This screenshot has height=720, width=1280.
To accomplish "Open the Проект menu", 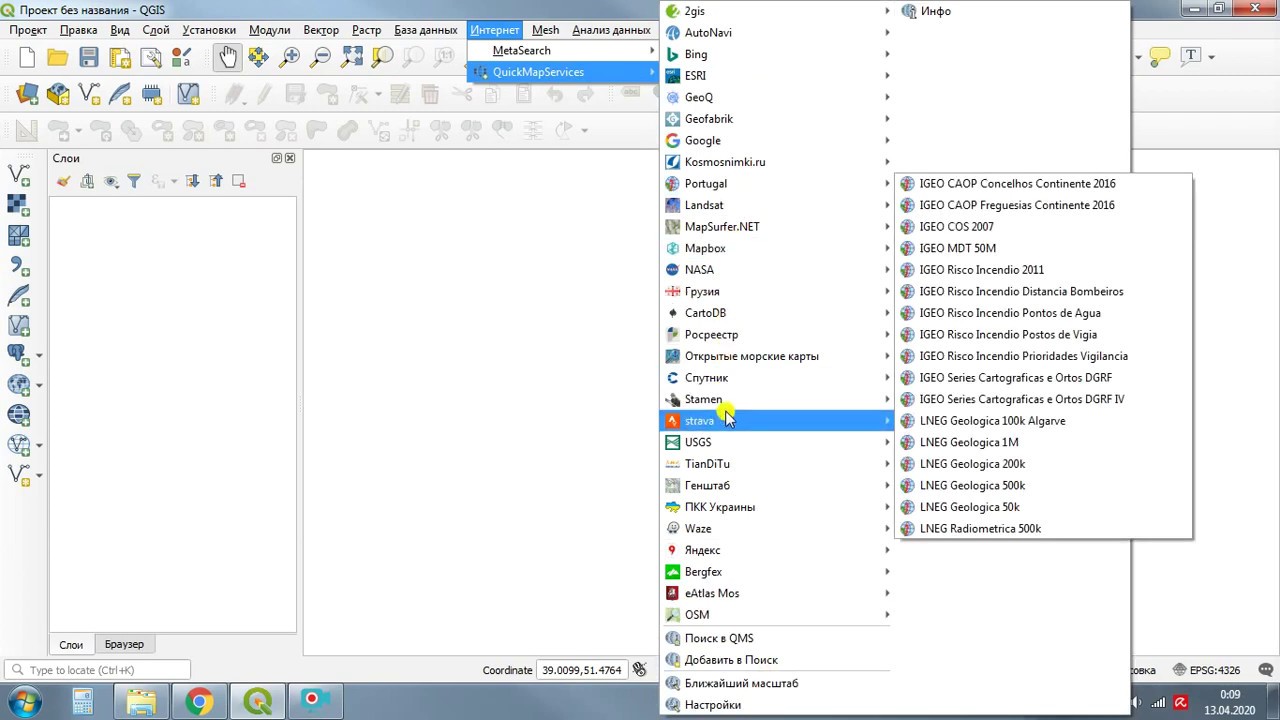I will [x=28, y=30].
